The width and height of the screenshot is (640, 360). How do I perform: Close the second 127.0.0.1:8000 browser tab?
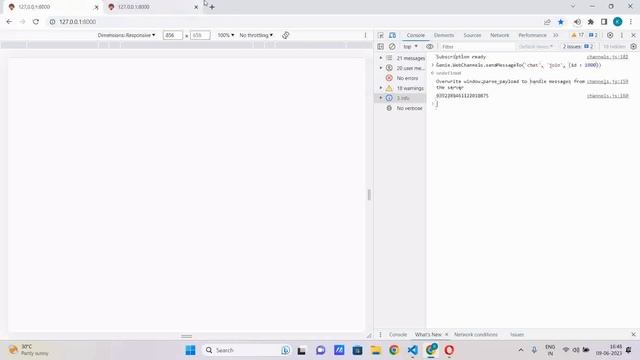coord(196,7)
